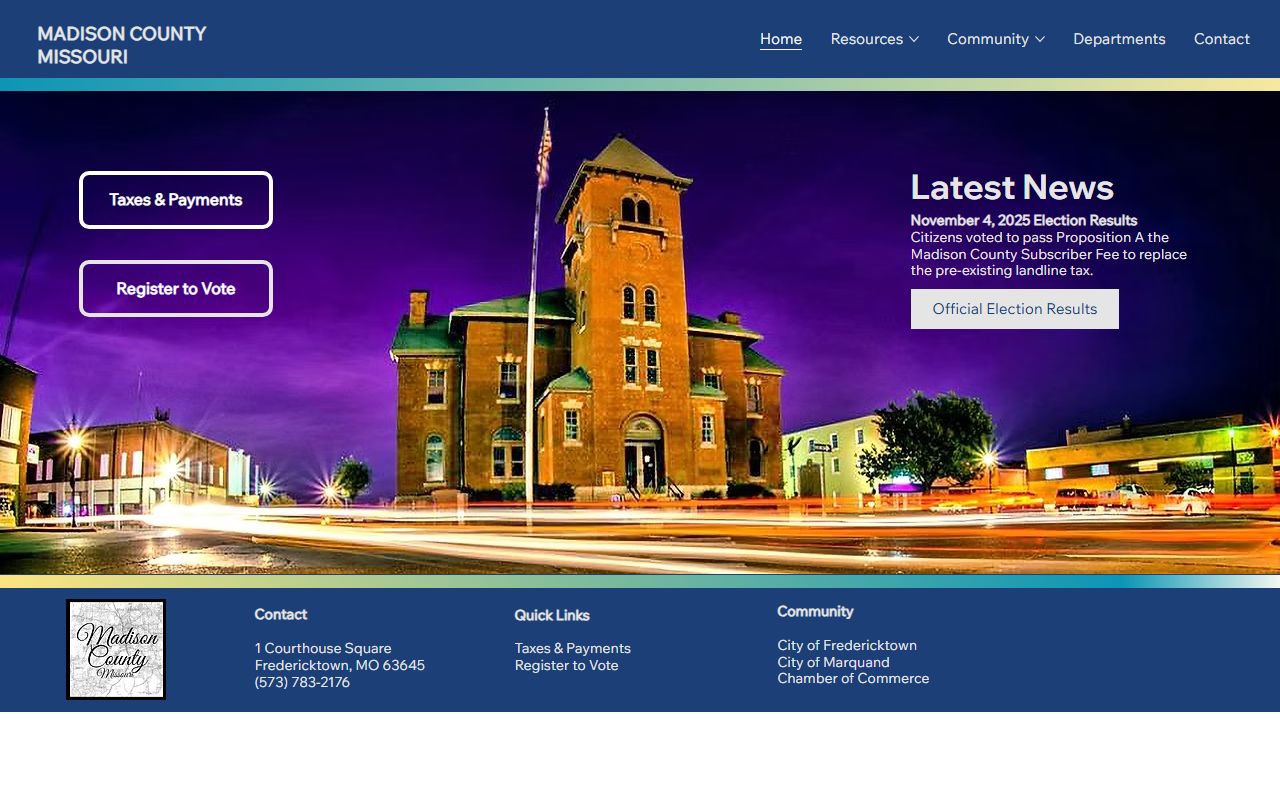
Task: Click the phone number (573) 783-2176
Action: 302,683
